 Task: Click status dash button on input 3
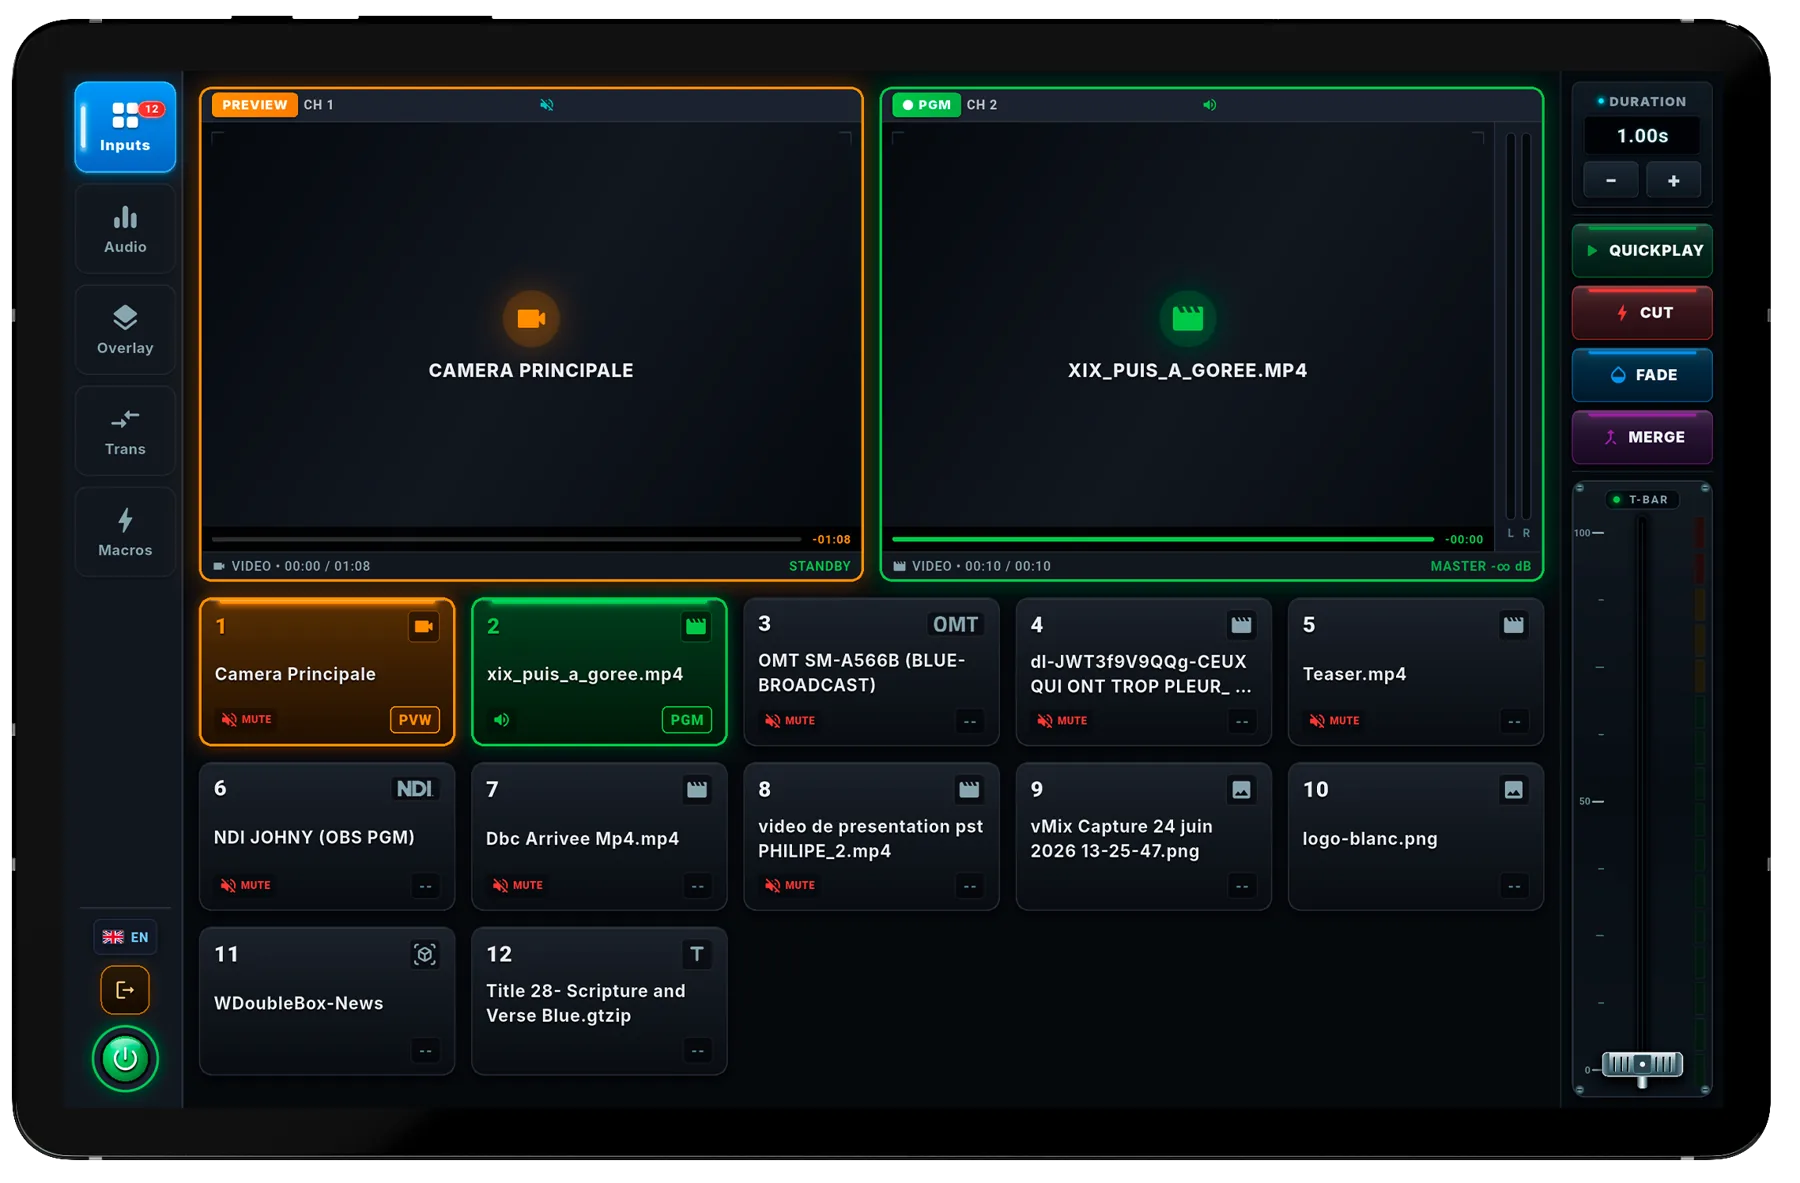(969, 722)
